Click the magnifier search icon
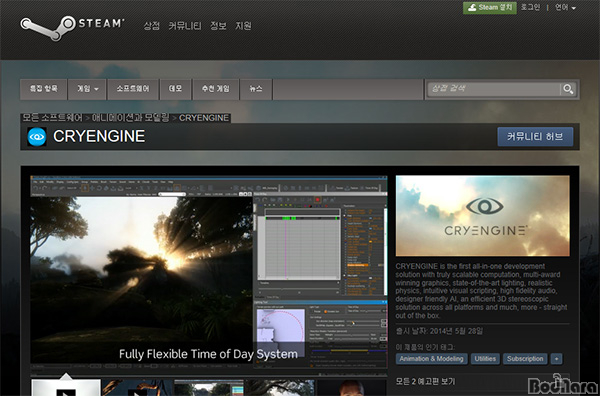 568,89
